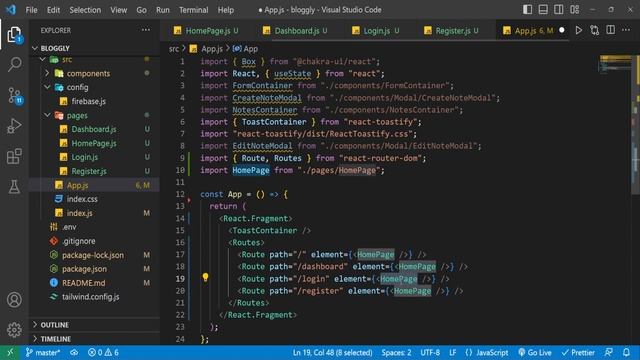Open the File menu
Image resolution: width=640 pixels, height=360 pixels.
click(x=31, y=10)
